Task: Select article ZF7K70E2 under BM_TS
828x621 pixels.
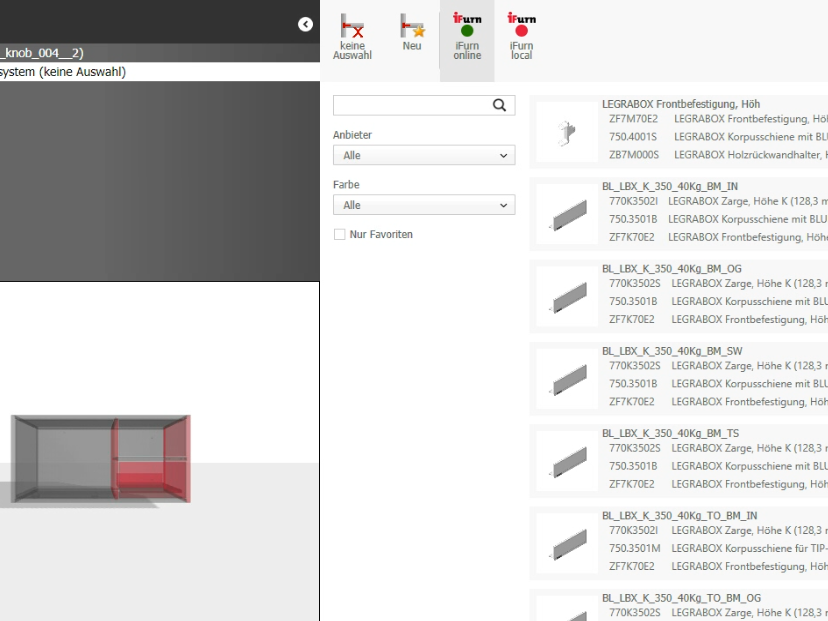Action: pos(632,484)
